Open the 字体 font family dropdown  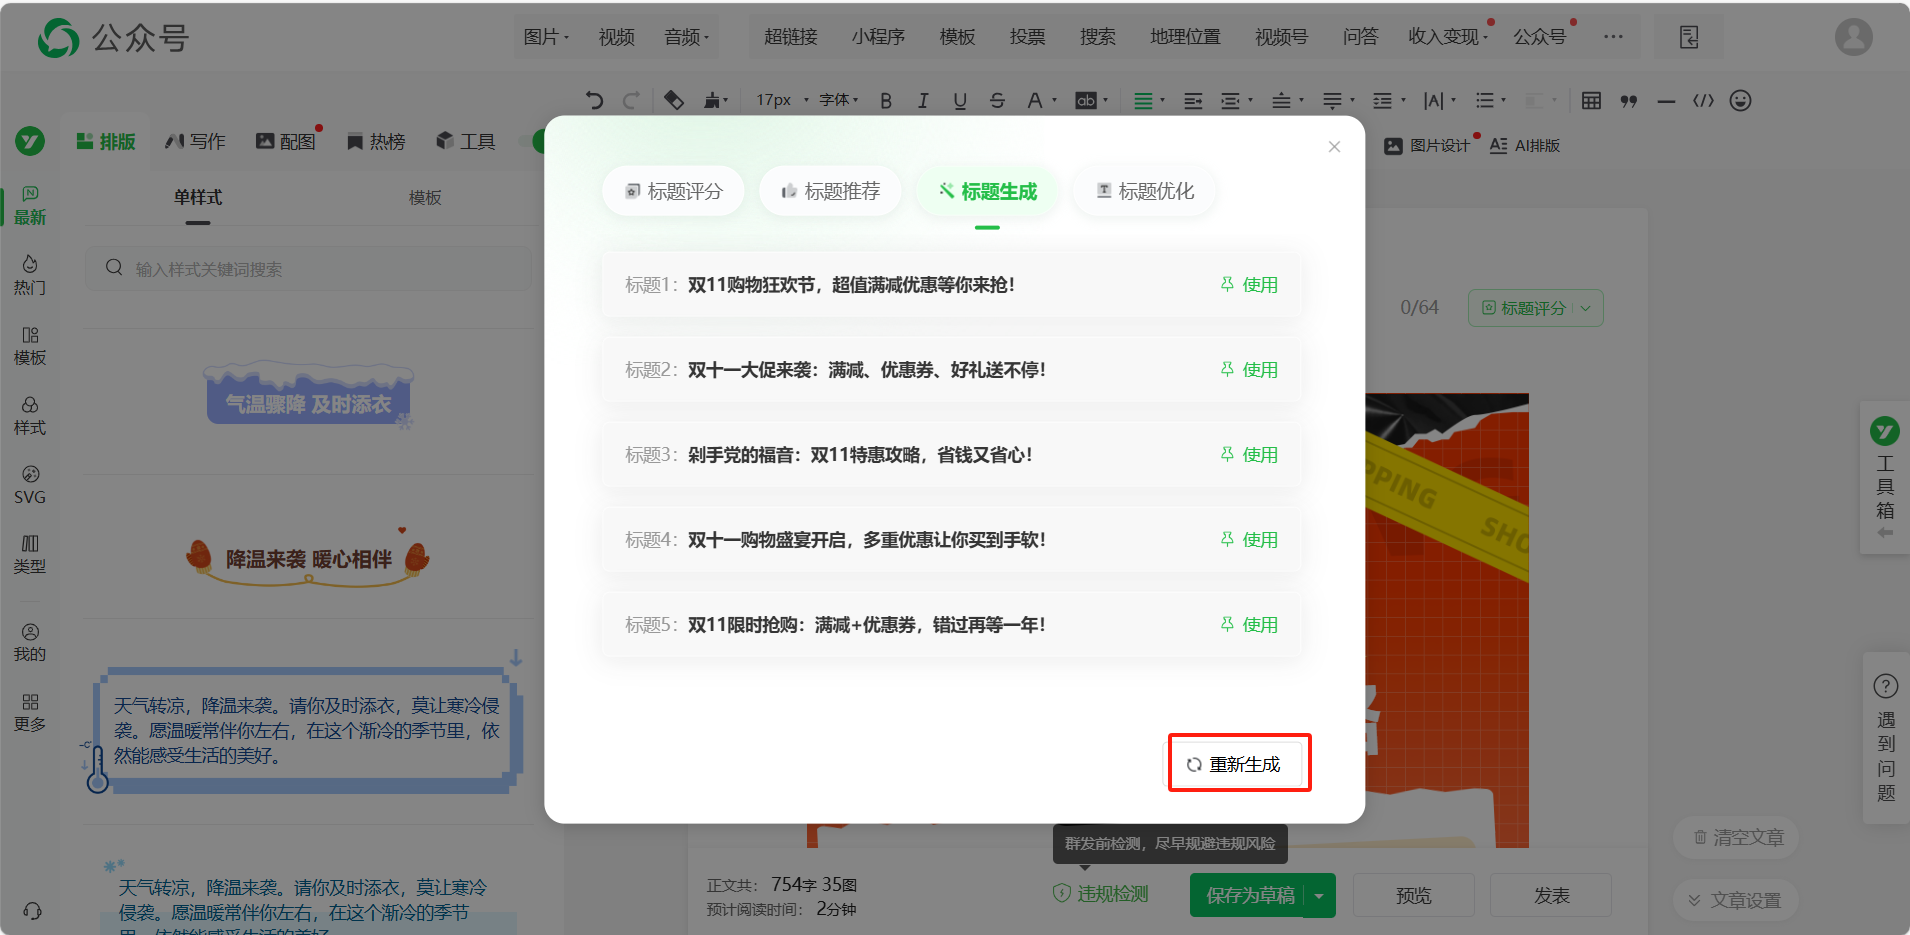tap(838, 100)
